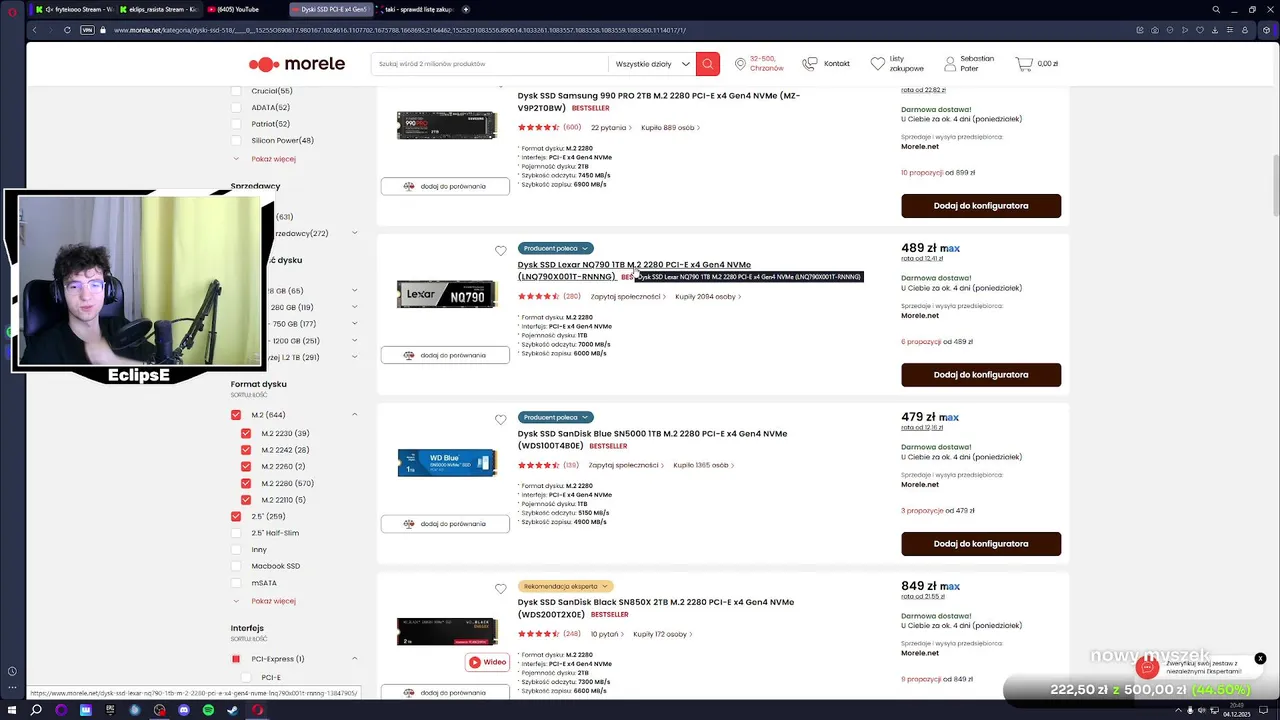The image size is (1280, 720).
Task: Click browser reload button
Action: (x=67, y=30)
